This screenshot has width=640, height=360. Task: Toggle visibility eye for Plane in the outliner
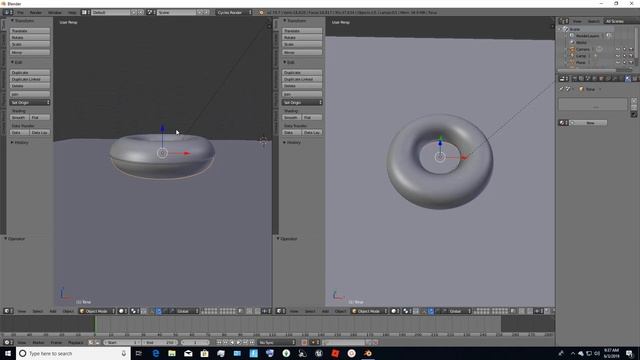point(618,62)
